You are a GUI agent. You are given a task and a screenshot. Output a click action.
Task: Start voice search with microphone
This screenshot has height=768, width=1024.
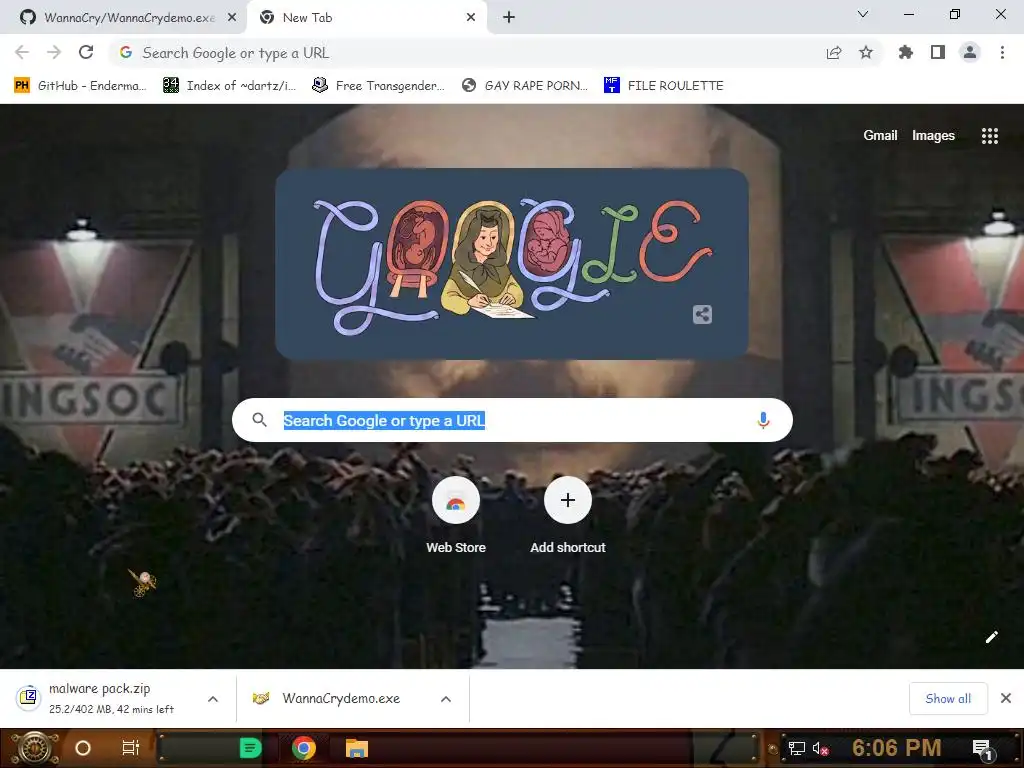[x=763, y=420]
